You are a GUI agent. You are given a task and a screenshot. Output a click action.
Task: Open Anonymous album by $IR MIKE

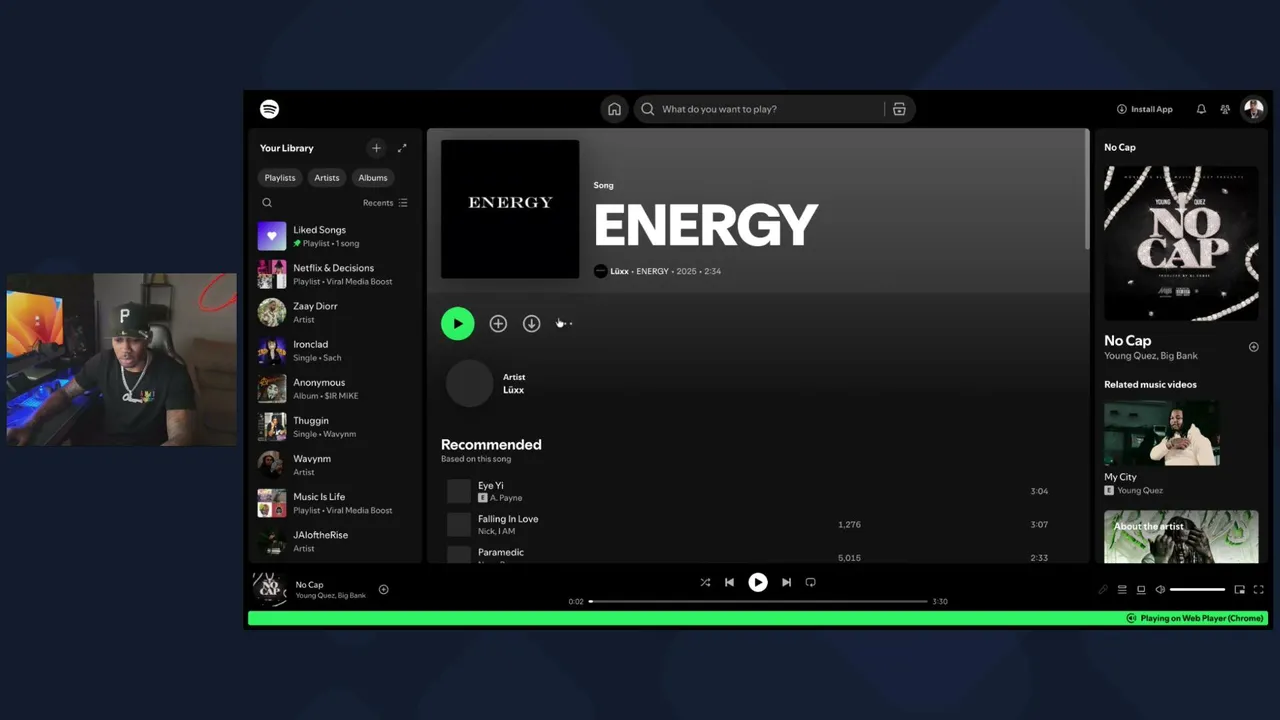pyautogui.click(x=334, y=388)
